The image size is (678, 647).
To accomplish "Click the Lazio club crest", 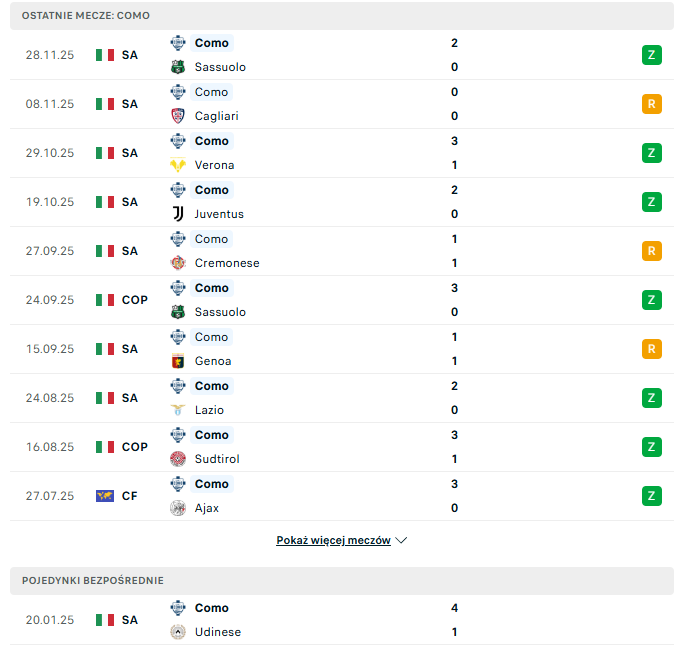I will click(178, 410).
